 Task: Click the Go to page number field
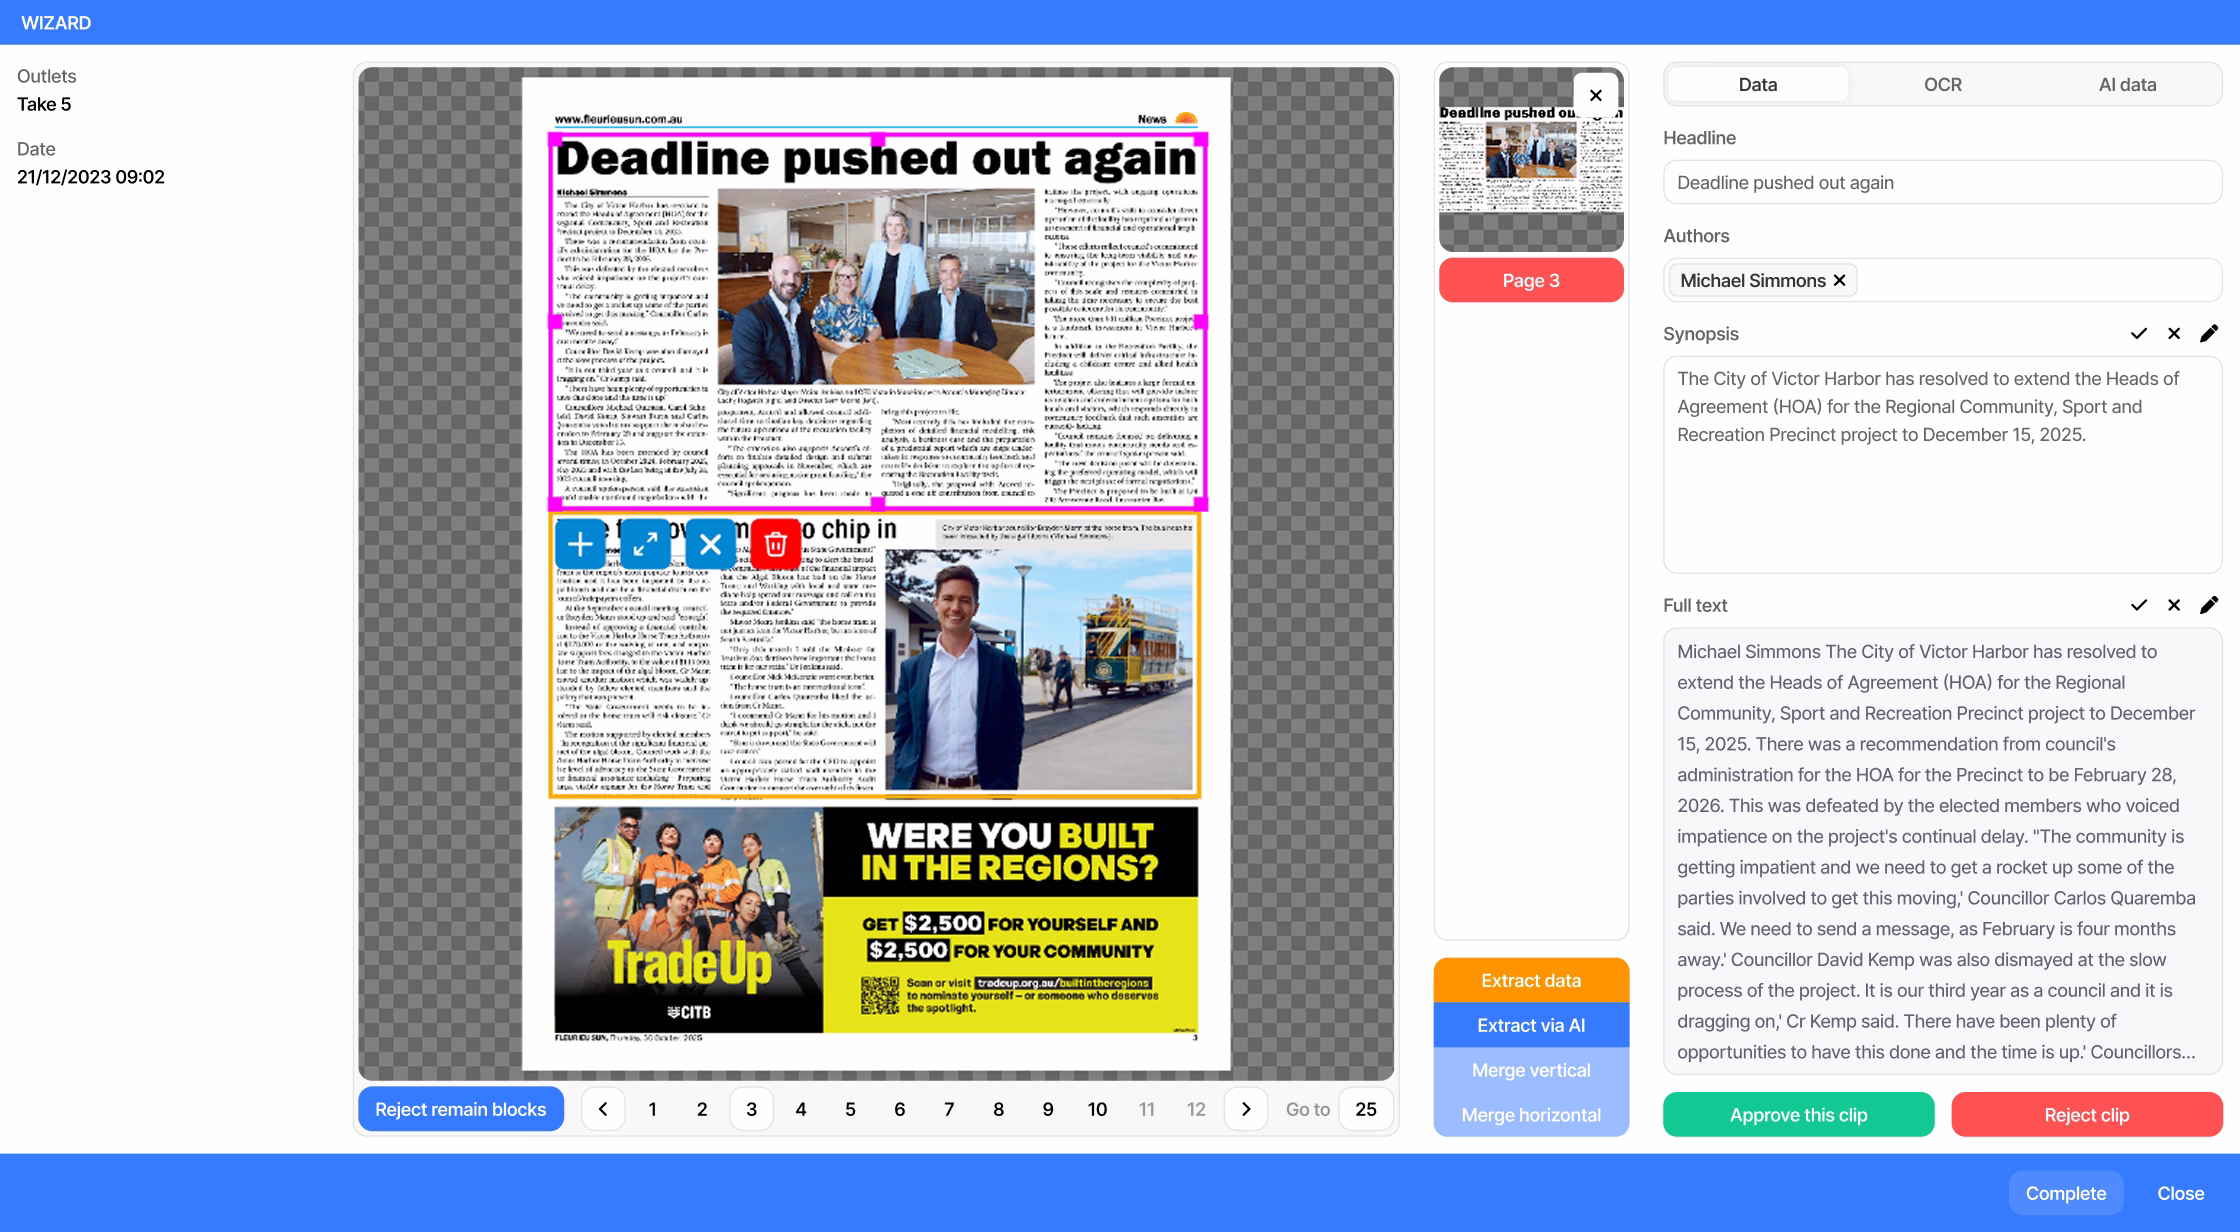coord(1365,1109)
